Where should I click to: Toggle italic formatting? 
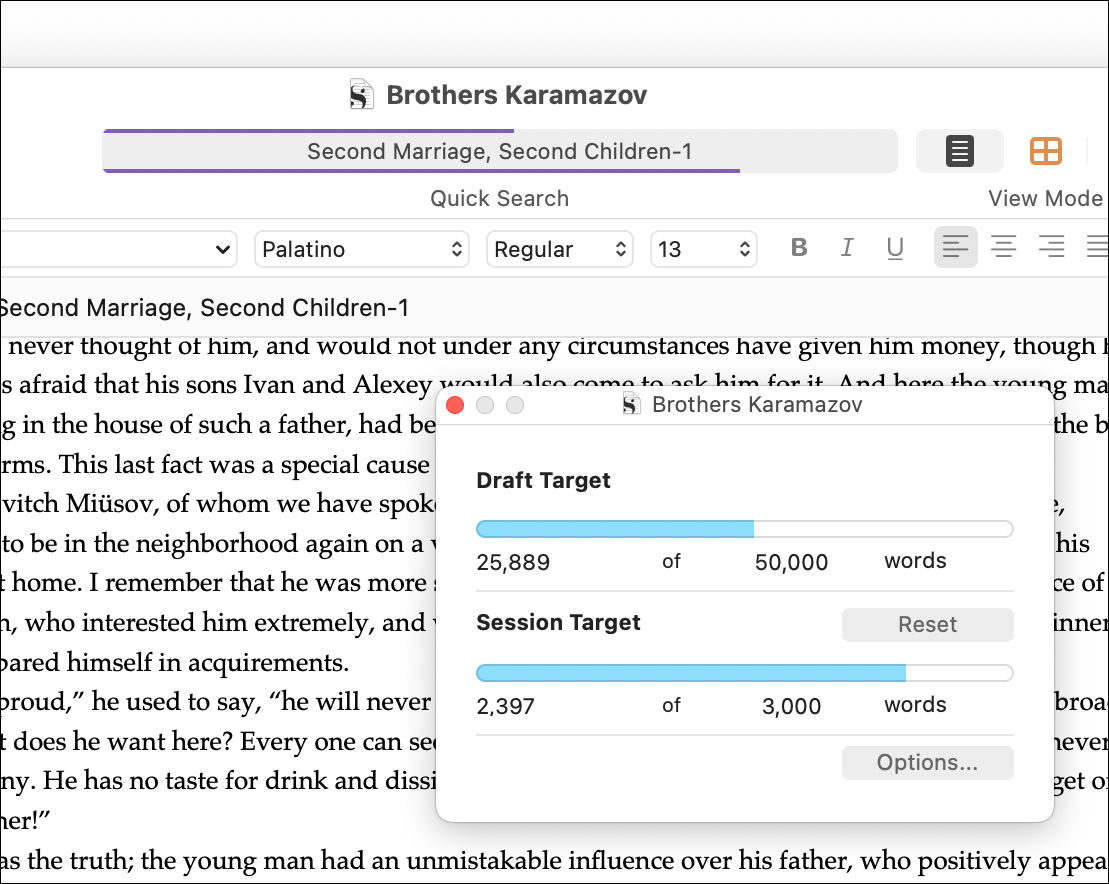coord(847,248)
